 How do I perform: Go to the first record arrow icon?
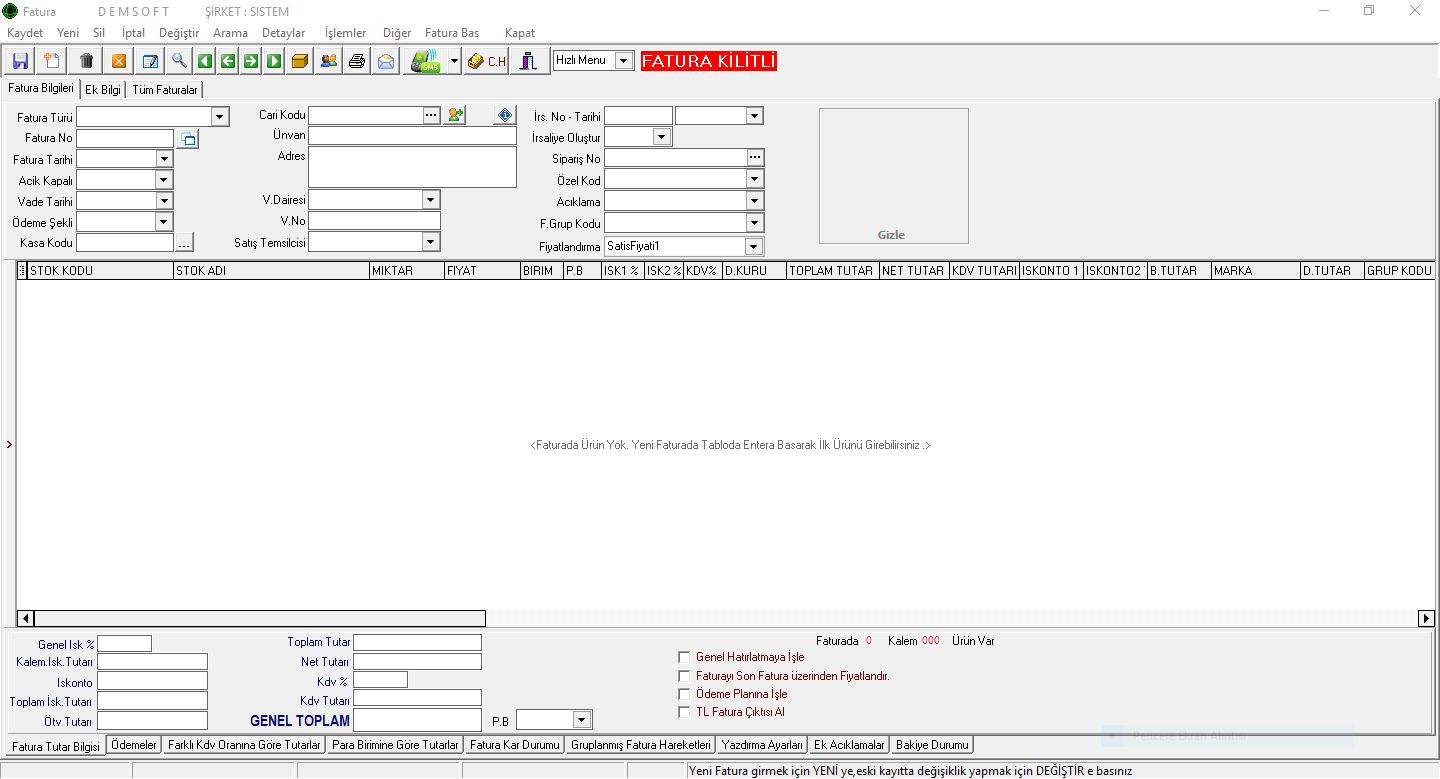click(204, 61)
